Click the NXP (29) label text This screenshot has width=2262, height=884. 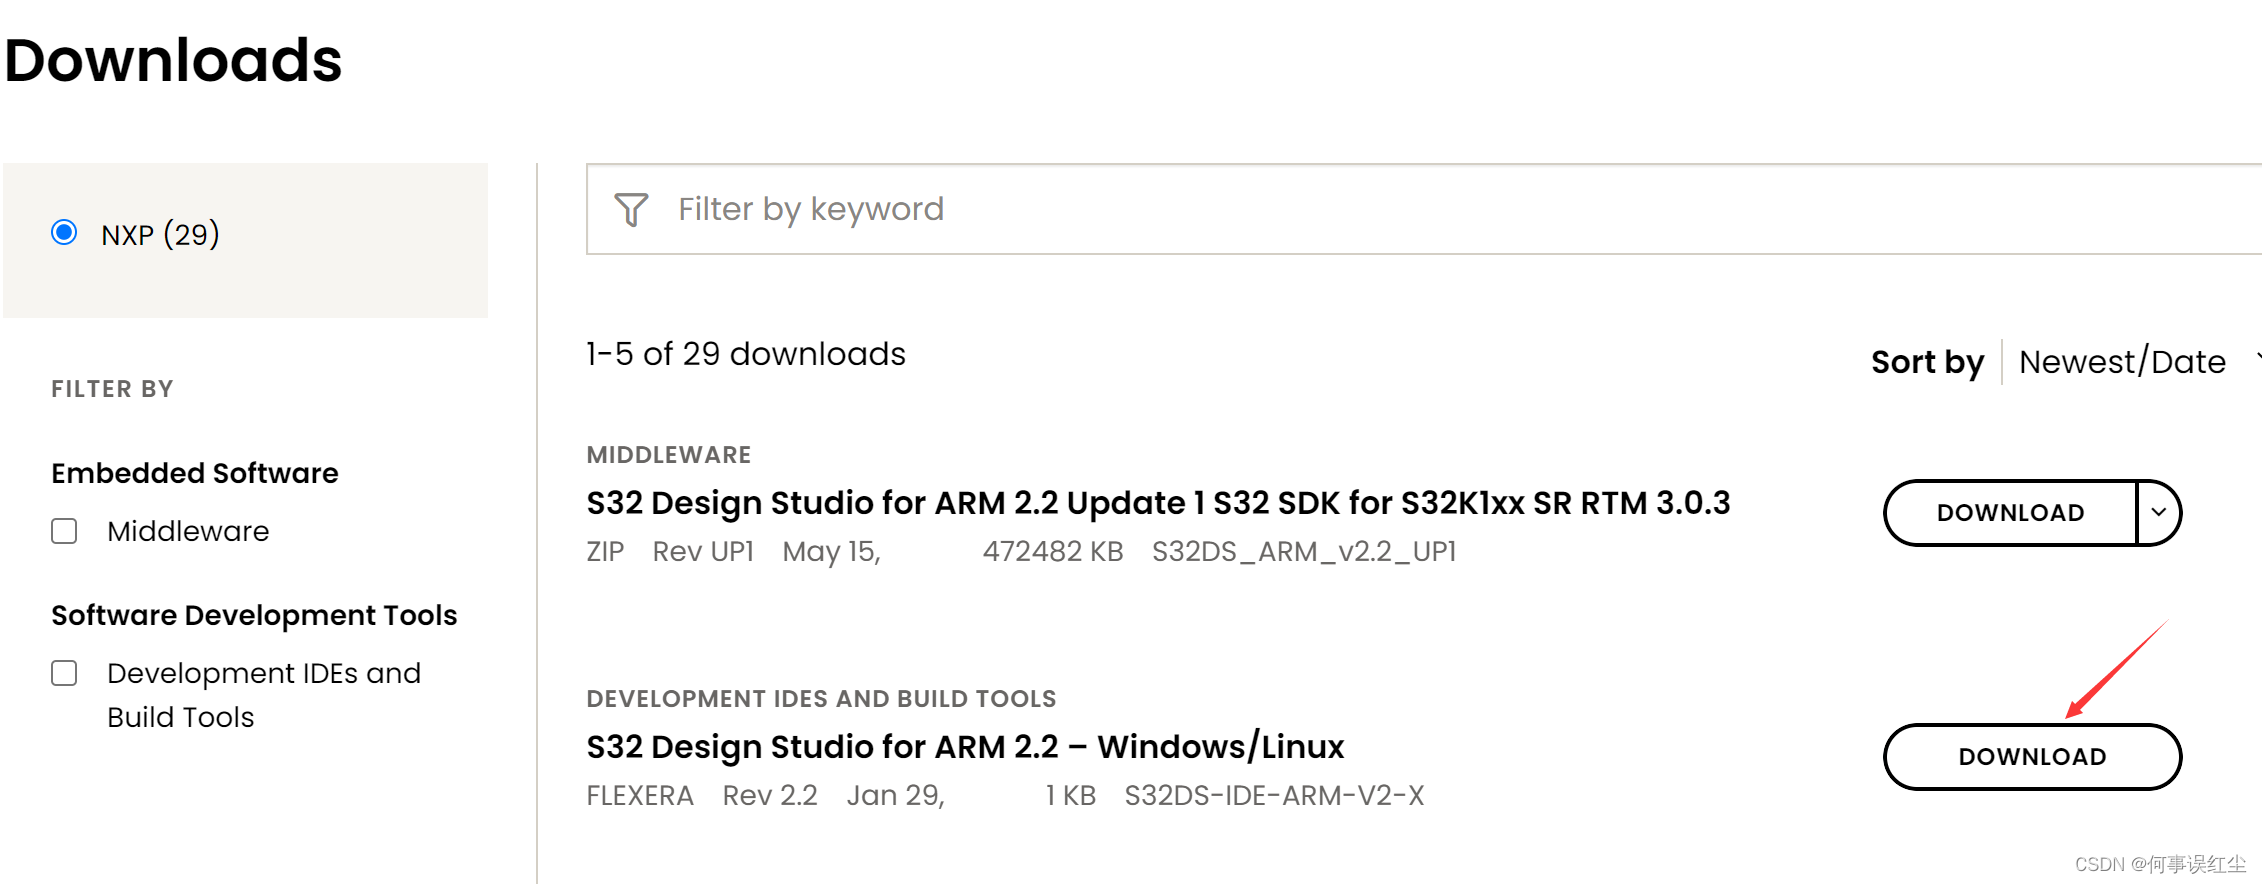tap(160, 234)
